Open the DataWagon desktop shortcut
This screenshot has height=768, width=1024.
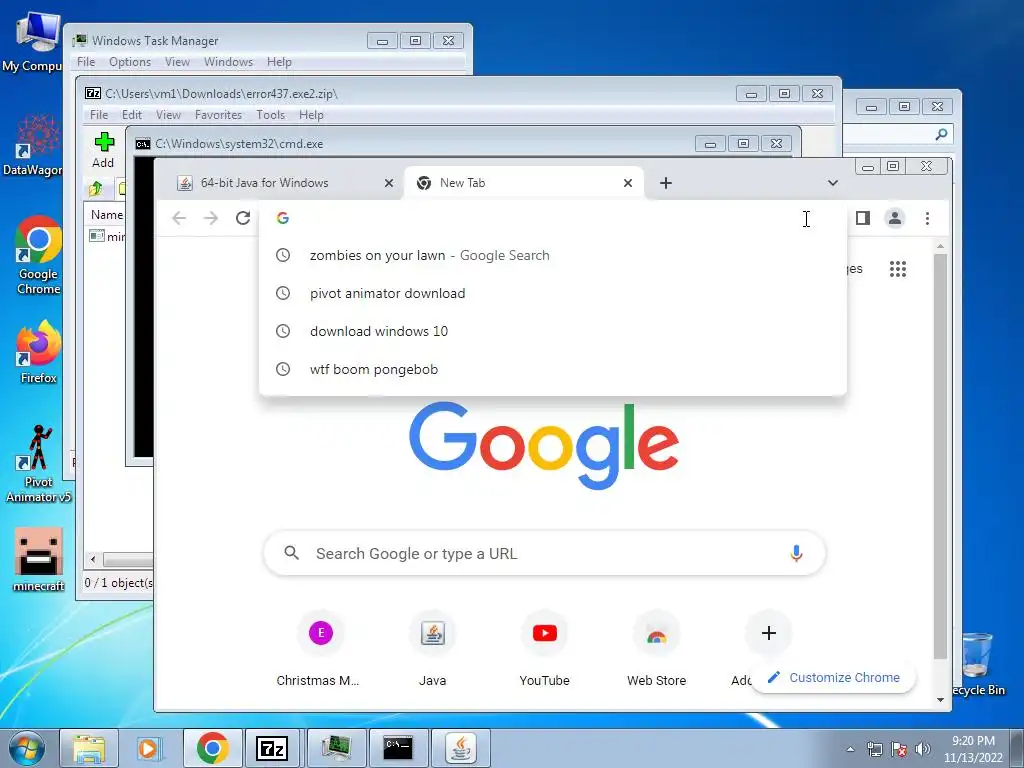[34, 146]
